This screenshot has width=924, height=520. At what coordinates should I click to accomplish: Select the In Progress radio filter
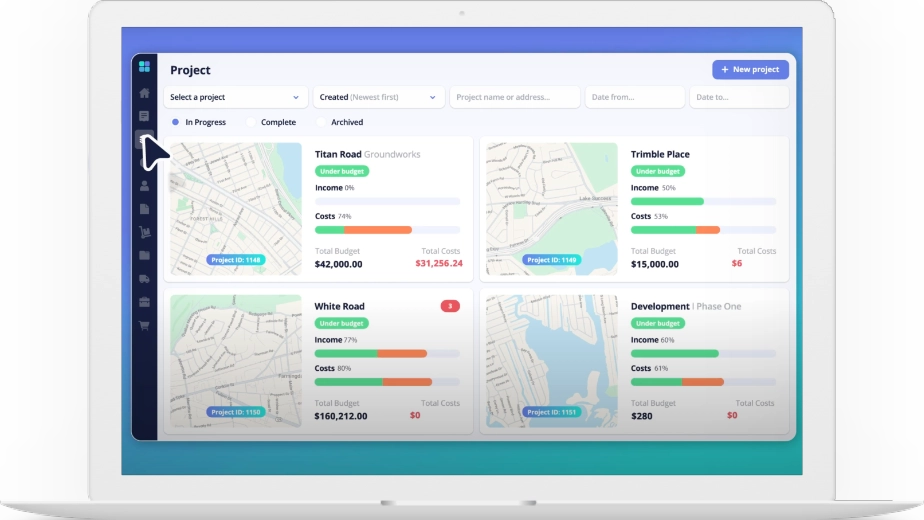pos(176,122)
